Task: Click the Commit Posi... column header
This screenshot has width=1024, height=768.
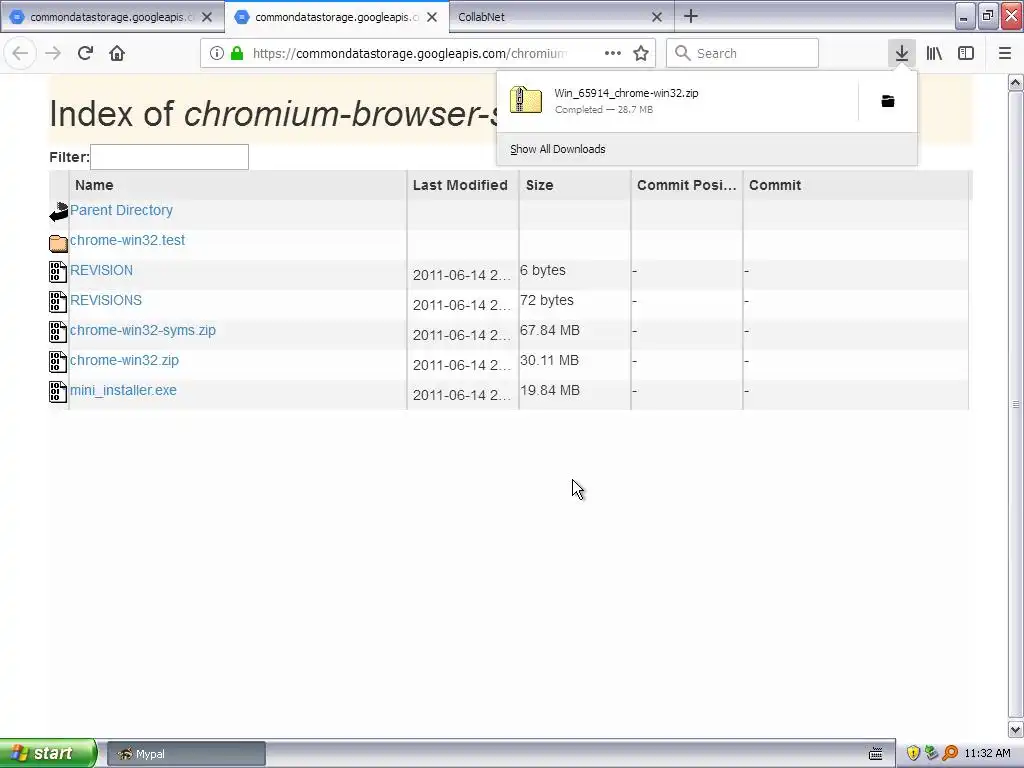Action: [686, 185]
